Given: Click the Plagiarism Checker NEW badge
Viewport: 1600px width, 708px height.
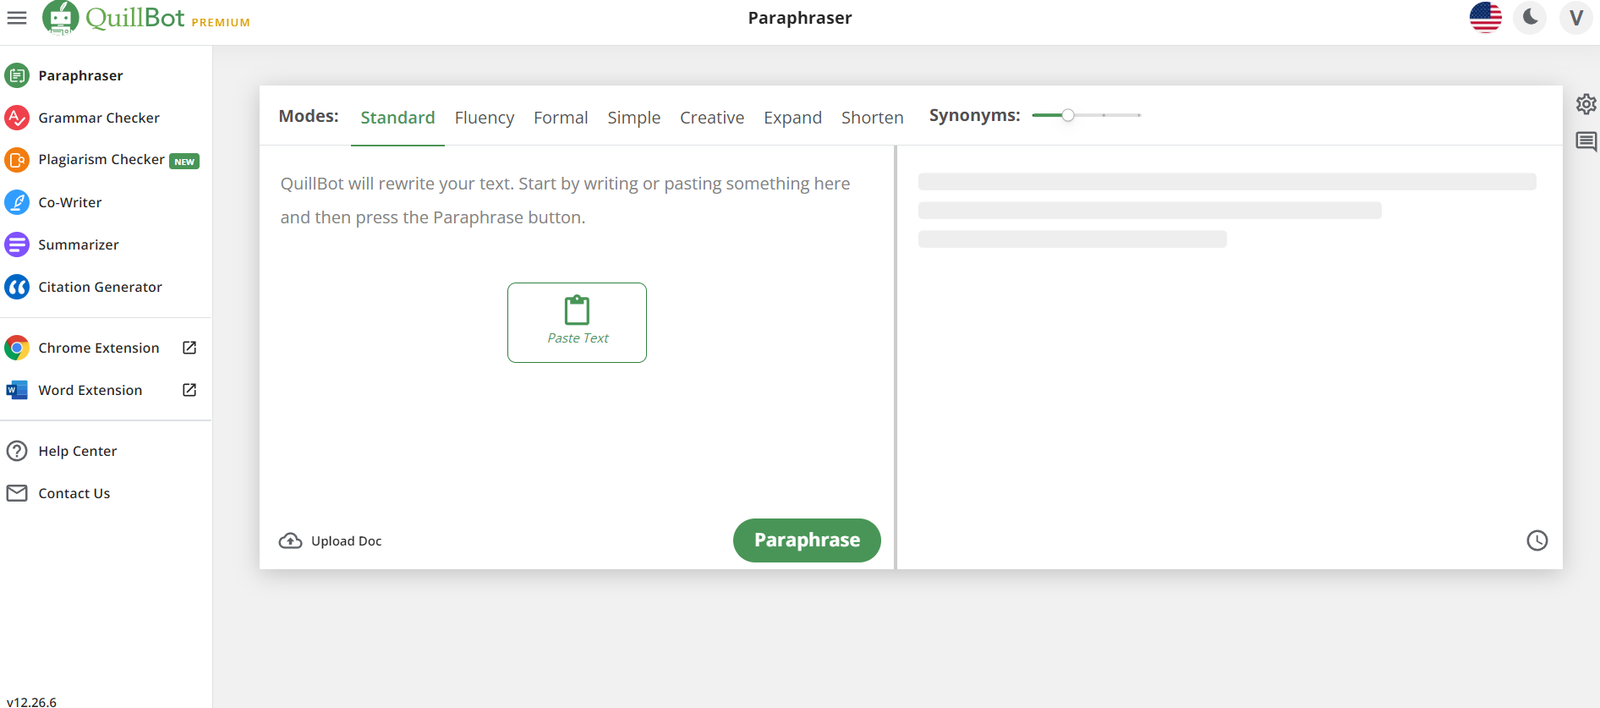Looking at the screenshot, I should pyautogui.click(x=185, y=161).
